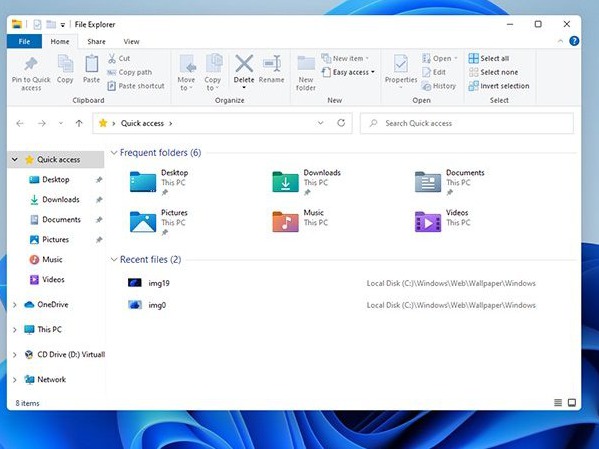599x449 pixels.
Task: Click Copy path in ribbon
Action: coord(130,72)
